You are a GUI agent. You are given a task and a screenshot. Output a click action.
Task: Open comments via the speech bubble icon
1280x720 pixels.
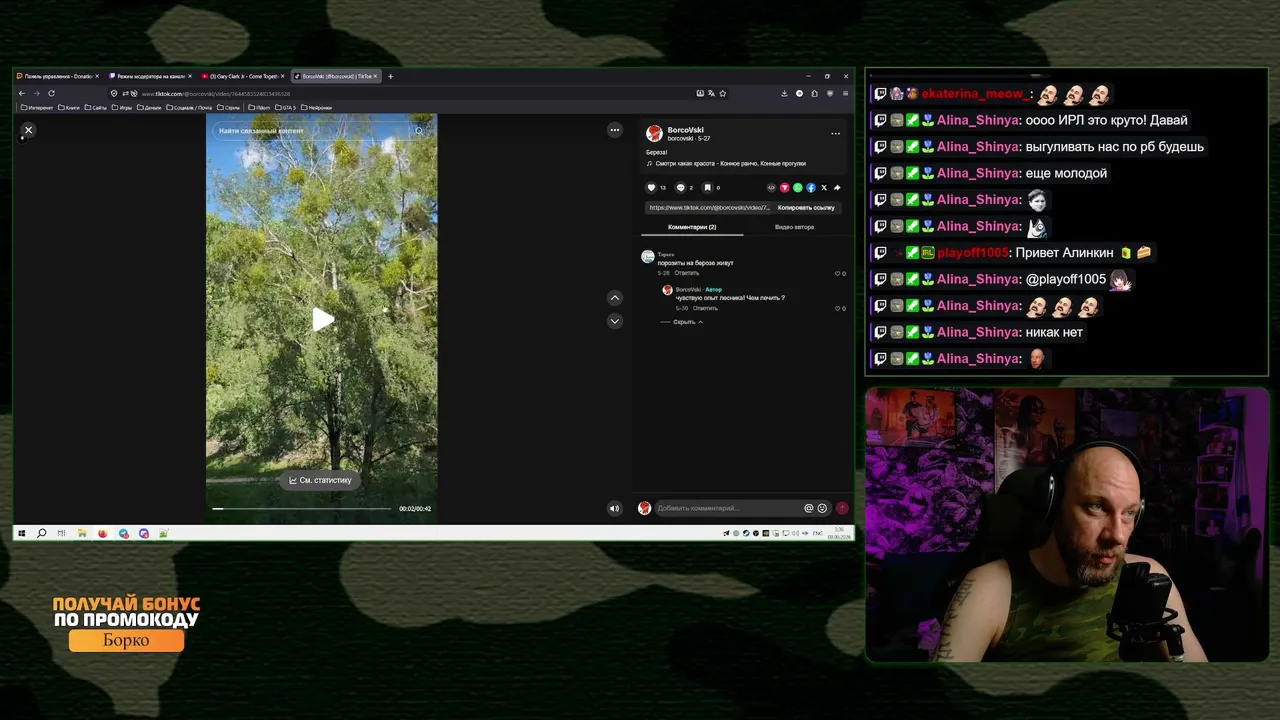680,187
